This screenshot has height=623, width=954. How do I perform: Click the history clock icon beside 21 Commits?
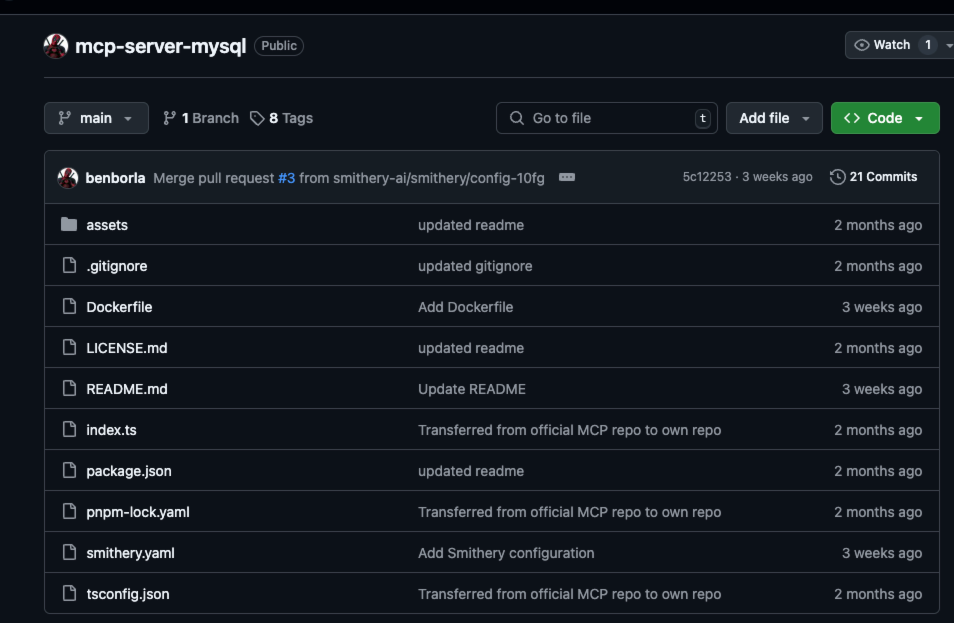[x=838, y=177]
